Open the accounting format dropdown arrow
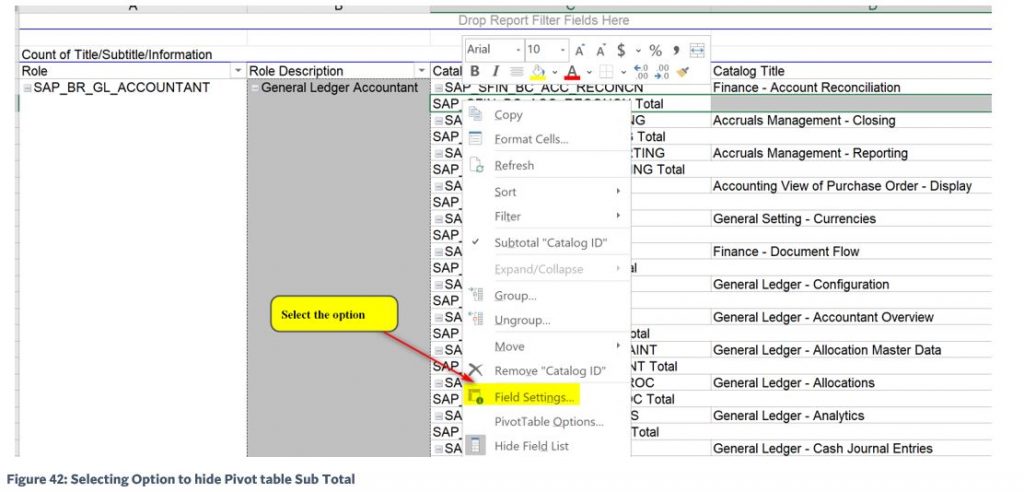The height and width of the screenshot is (492, 1024). pyautogui.click(x=638, y=50)
